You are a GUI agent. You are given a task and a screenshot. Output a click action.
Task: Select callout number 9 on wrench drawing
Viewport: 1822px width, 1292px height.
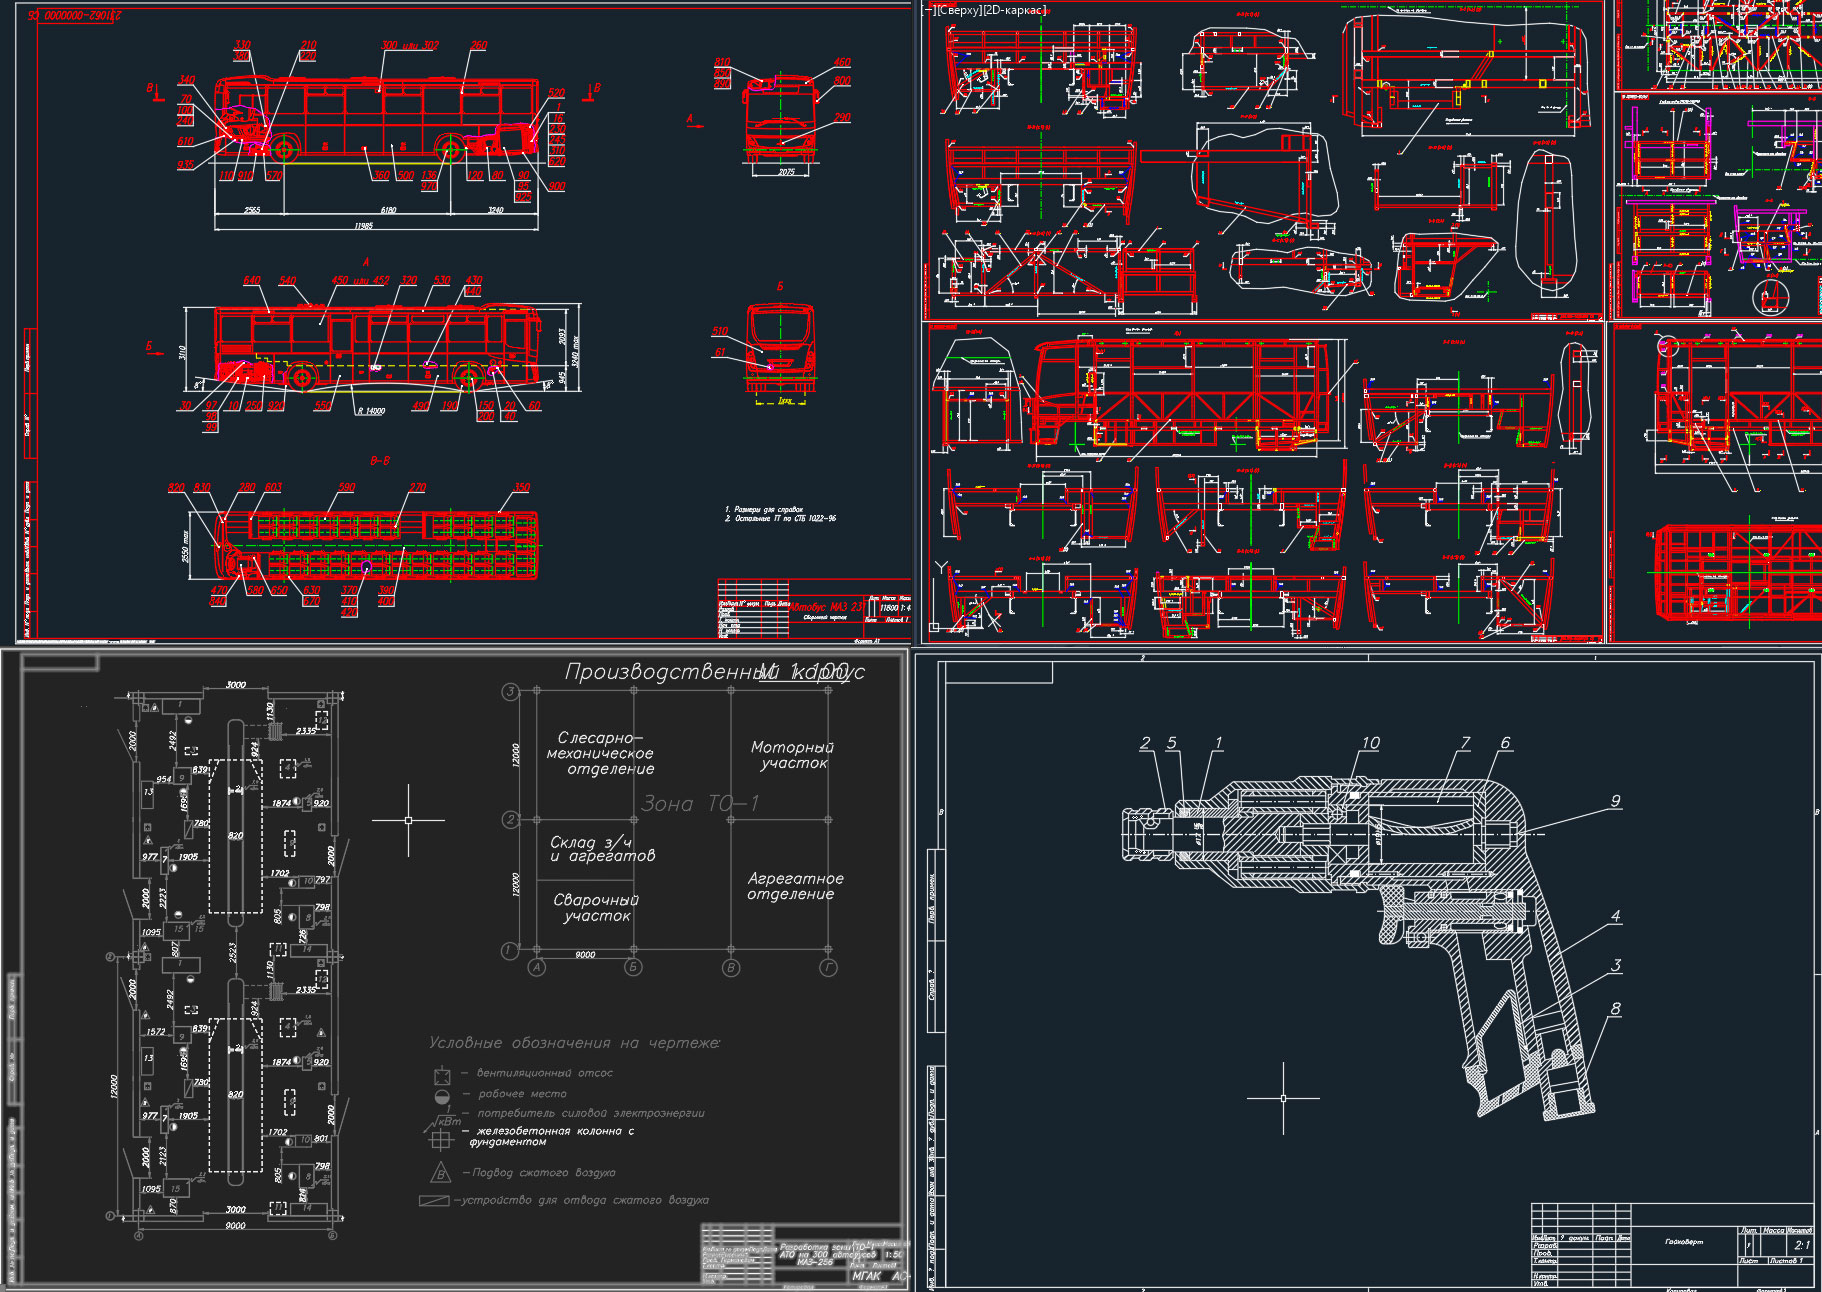pyautogui.click(x=1615, y=801)
